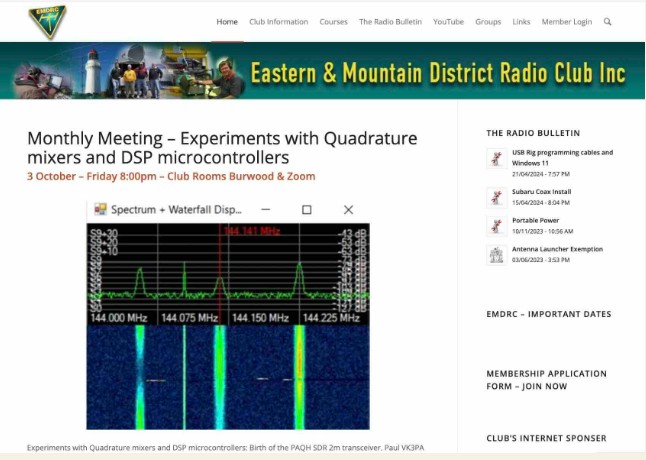Expand the Club Information menu
Screen dimensions: 646x460
click(x=278, y=22)
